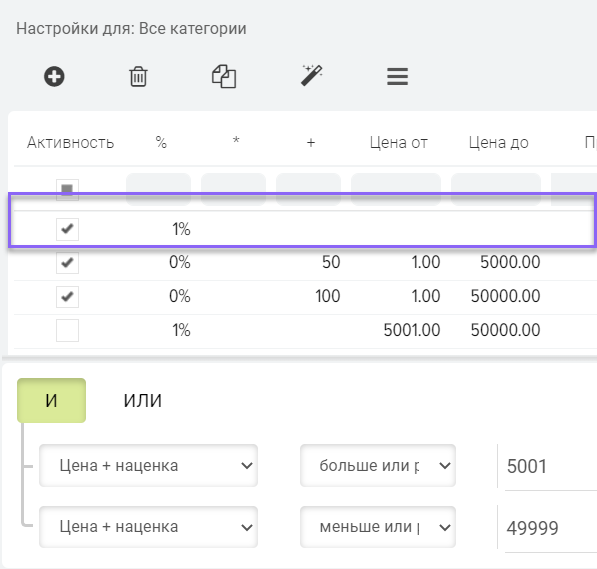Click the 100 markup cell
The image size is (597, 569).
coord(328,296)
